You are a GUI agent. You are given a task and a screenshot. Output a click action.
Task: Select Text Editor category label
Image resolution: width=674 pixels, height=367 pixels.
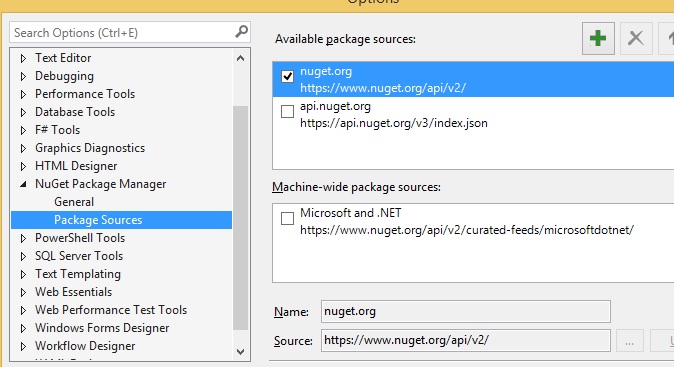point(63,58)
